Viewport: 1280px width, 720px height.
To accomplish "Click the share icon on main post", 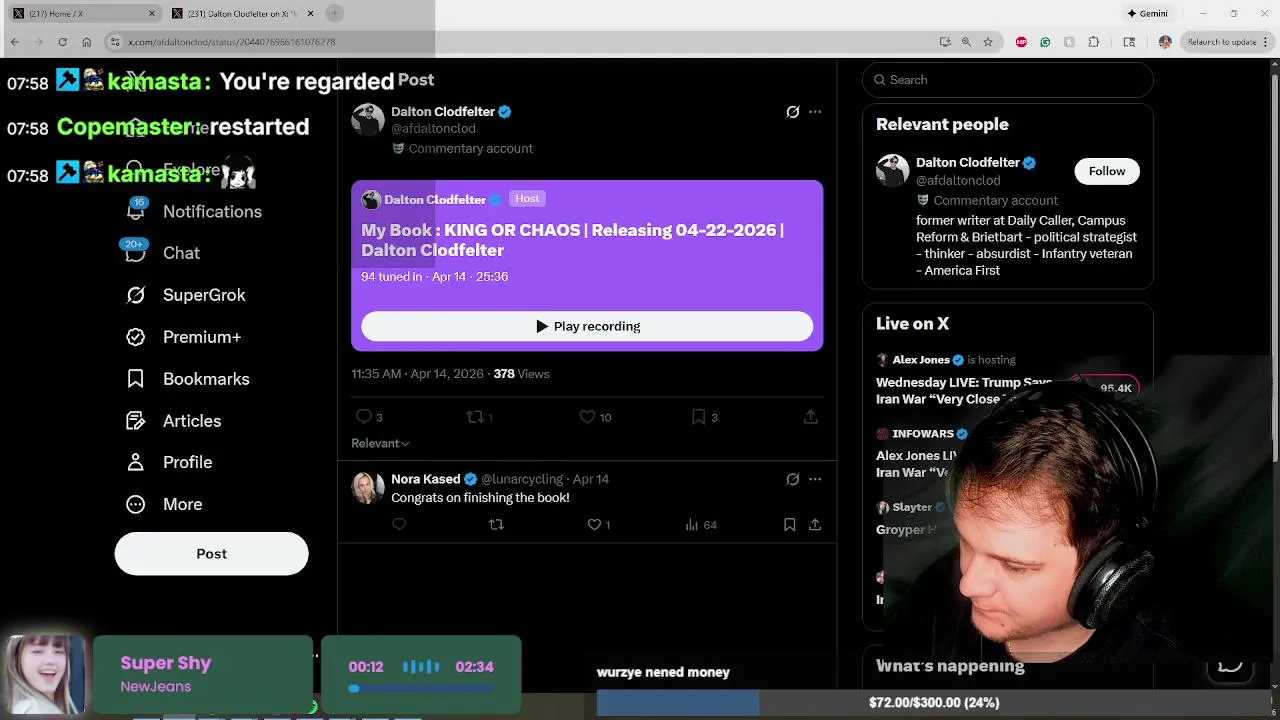I will tap(811, 416).
